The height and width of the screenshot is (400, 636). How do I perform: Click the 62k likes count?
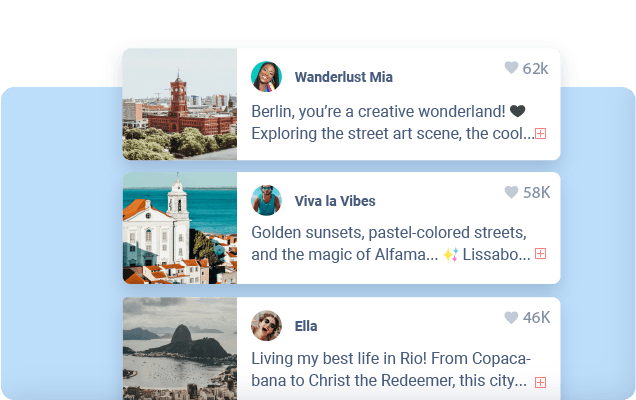click(x=535, y=69)
